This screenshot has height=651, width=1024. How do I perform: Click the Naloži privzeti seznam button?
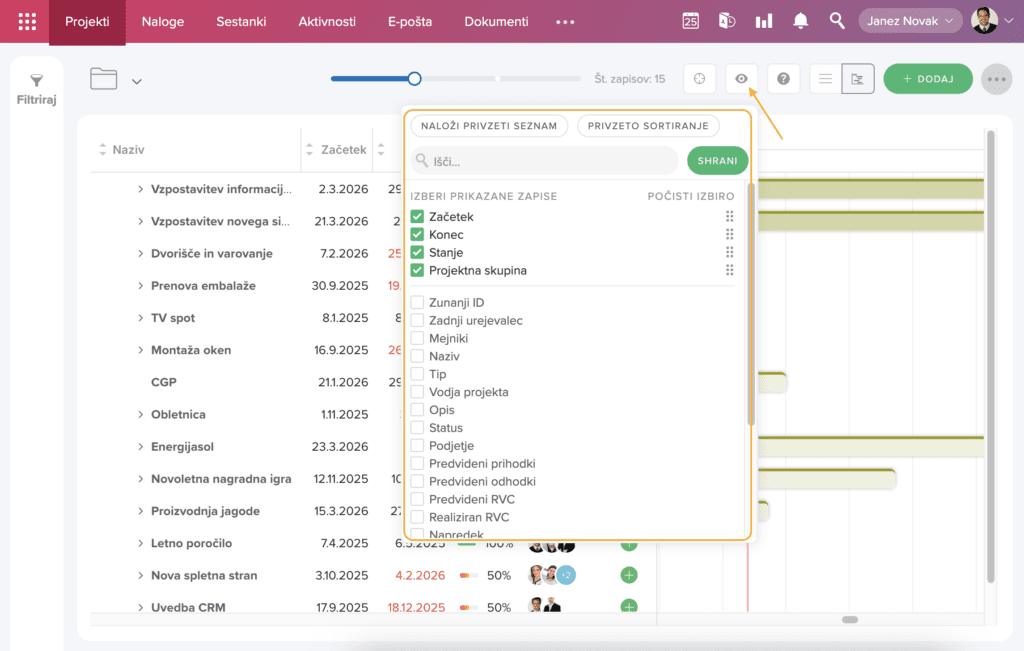point(489,126)
